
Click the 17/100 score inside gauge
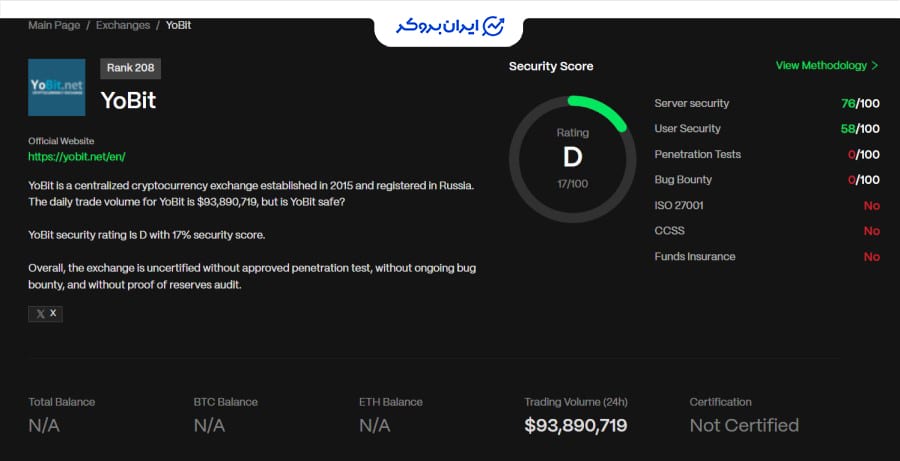(x=572, y=184)
